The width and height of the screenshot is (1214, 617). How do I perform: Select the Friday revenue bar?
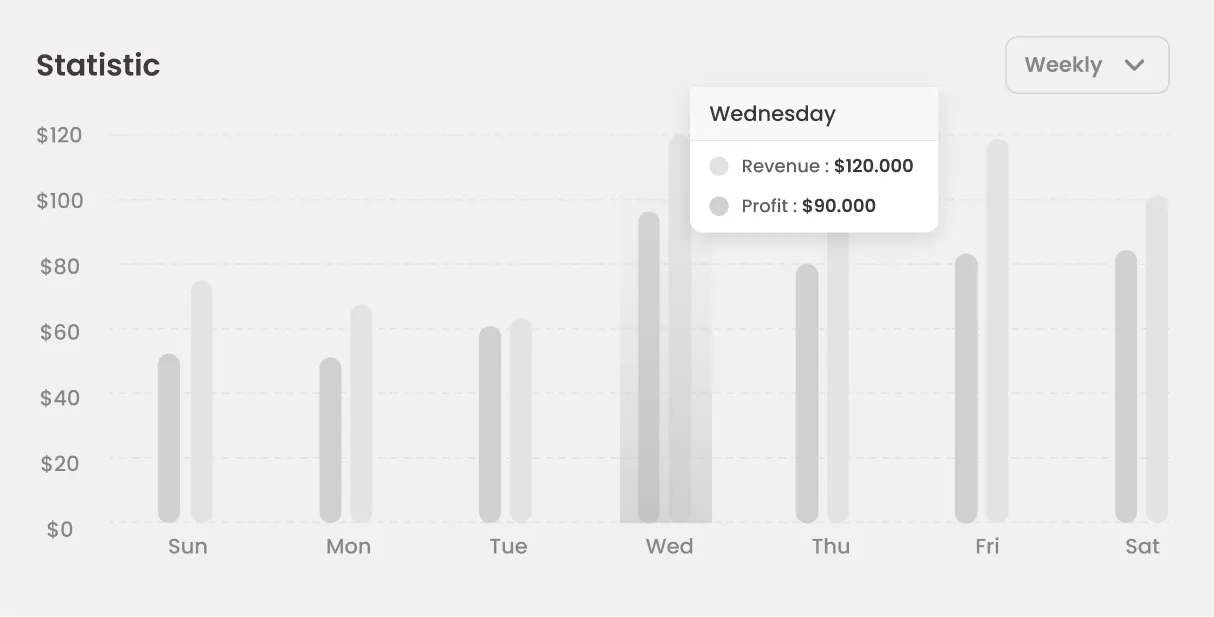[997, 330]
